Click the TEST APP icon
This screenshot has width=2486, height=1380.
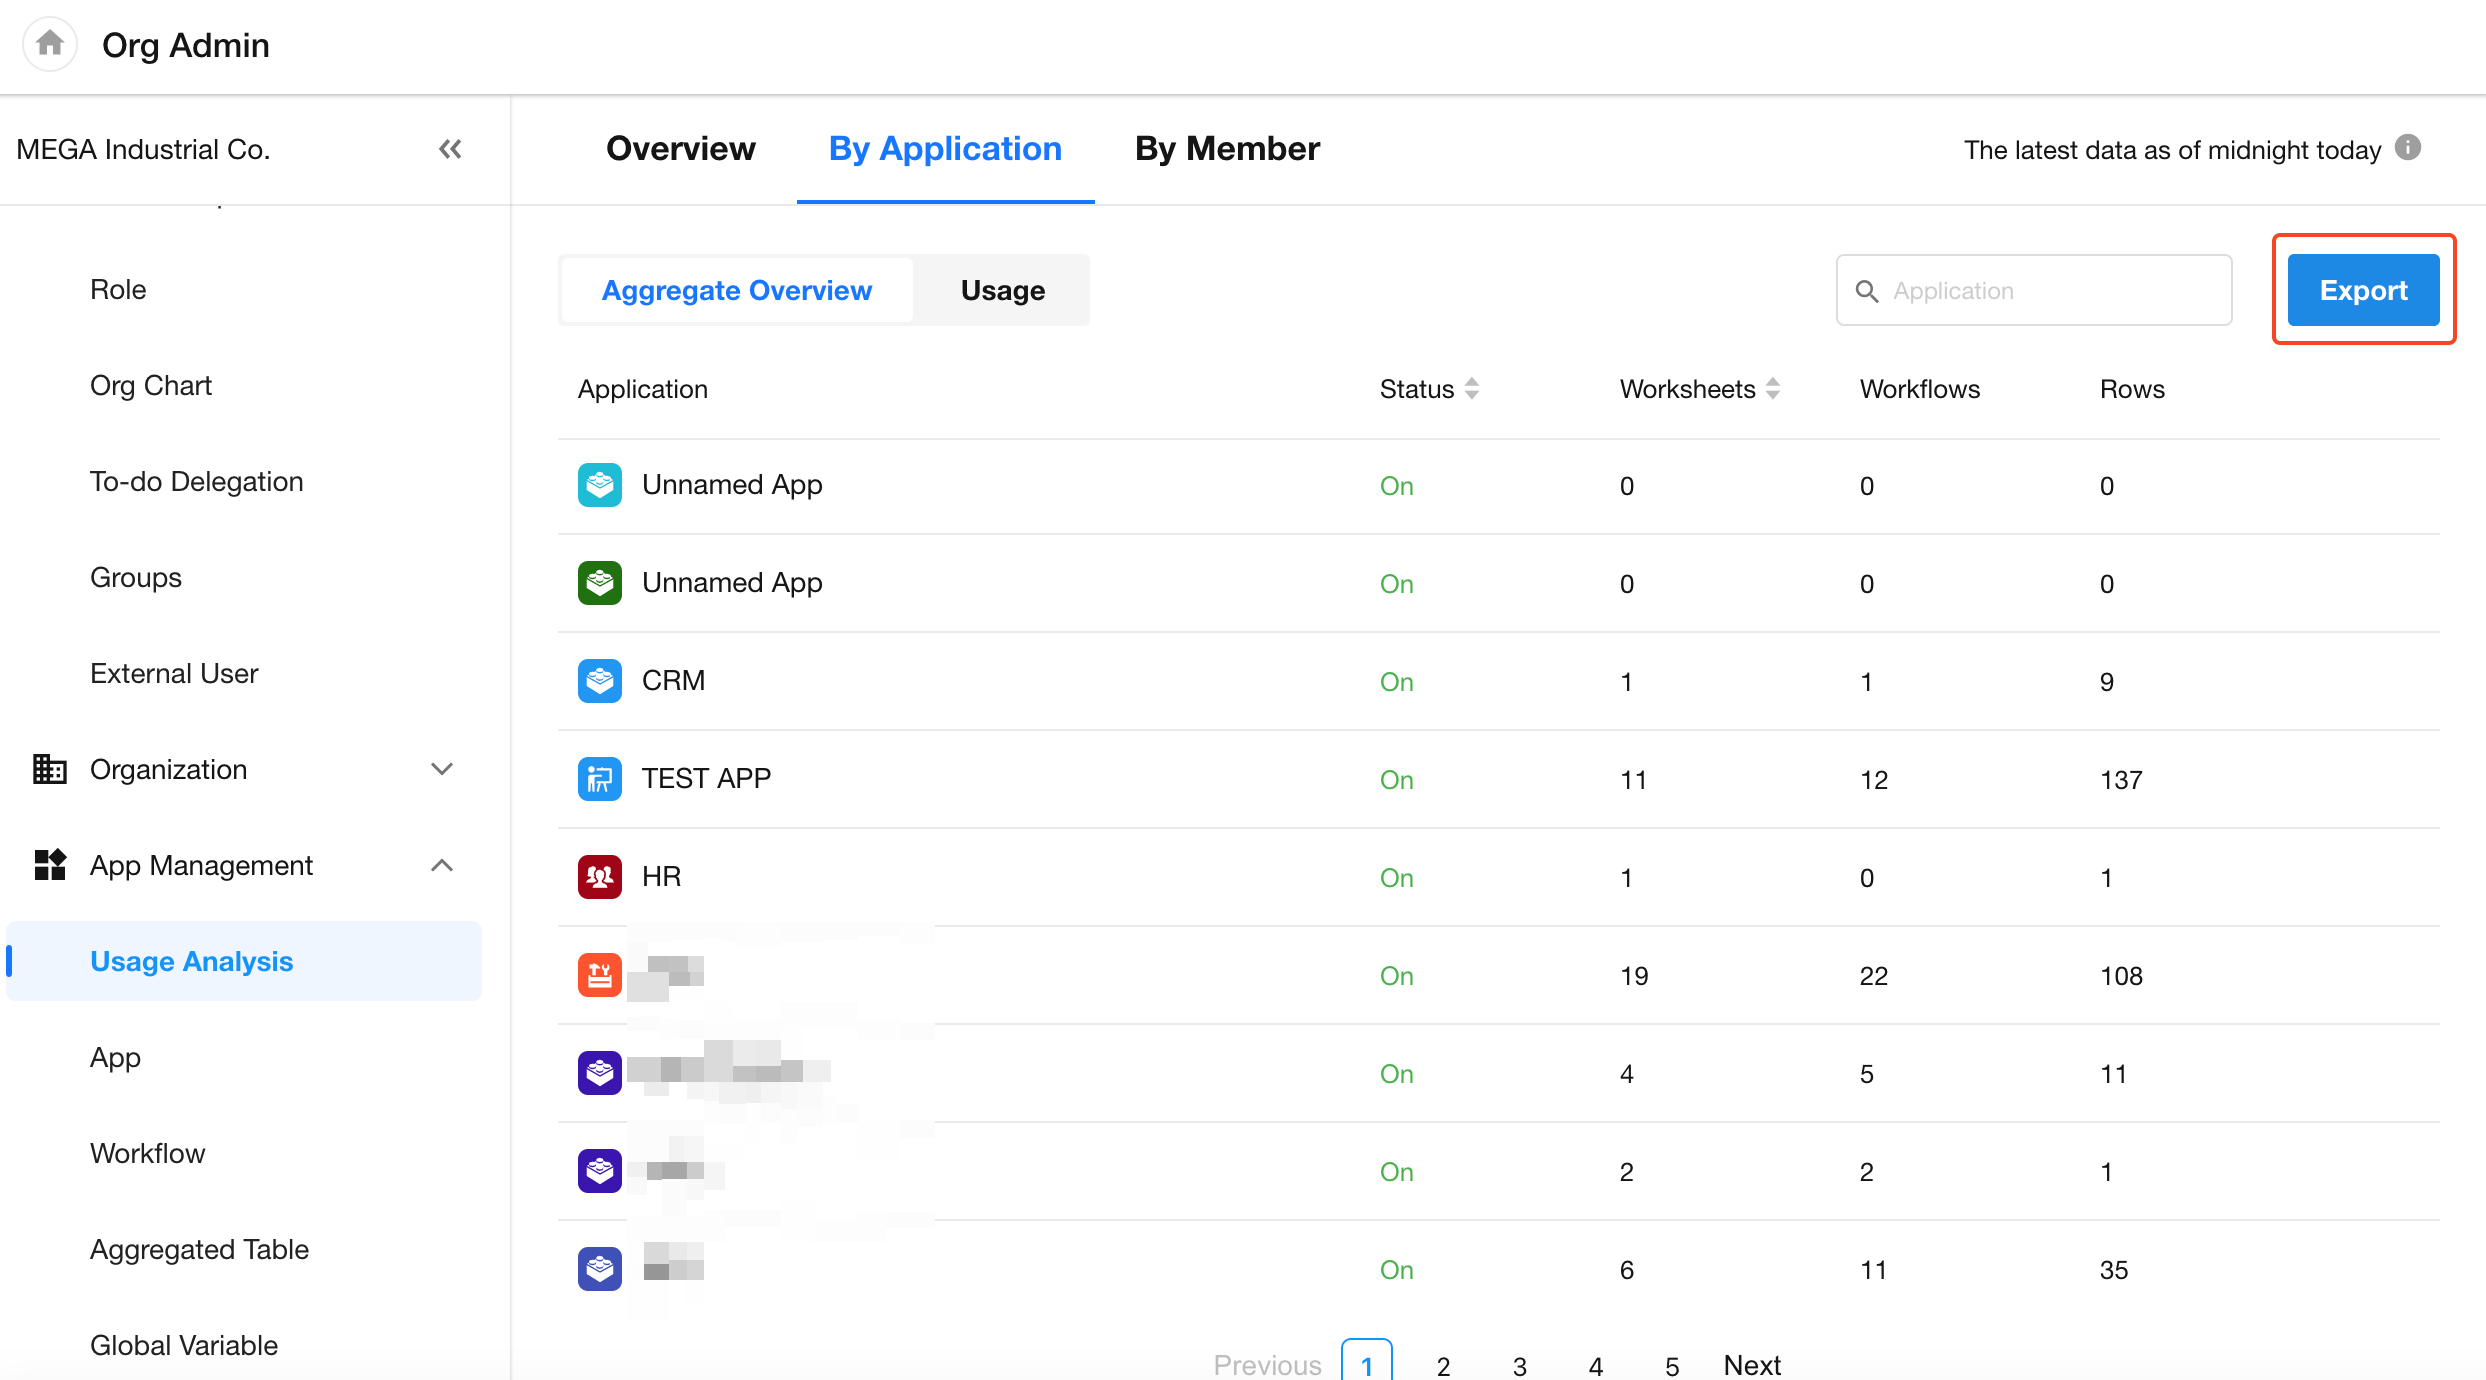click(x=600, y=779)
